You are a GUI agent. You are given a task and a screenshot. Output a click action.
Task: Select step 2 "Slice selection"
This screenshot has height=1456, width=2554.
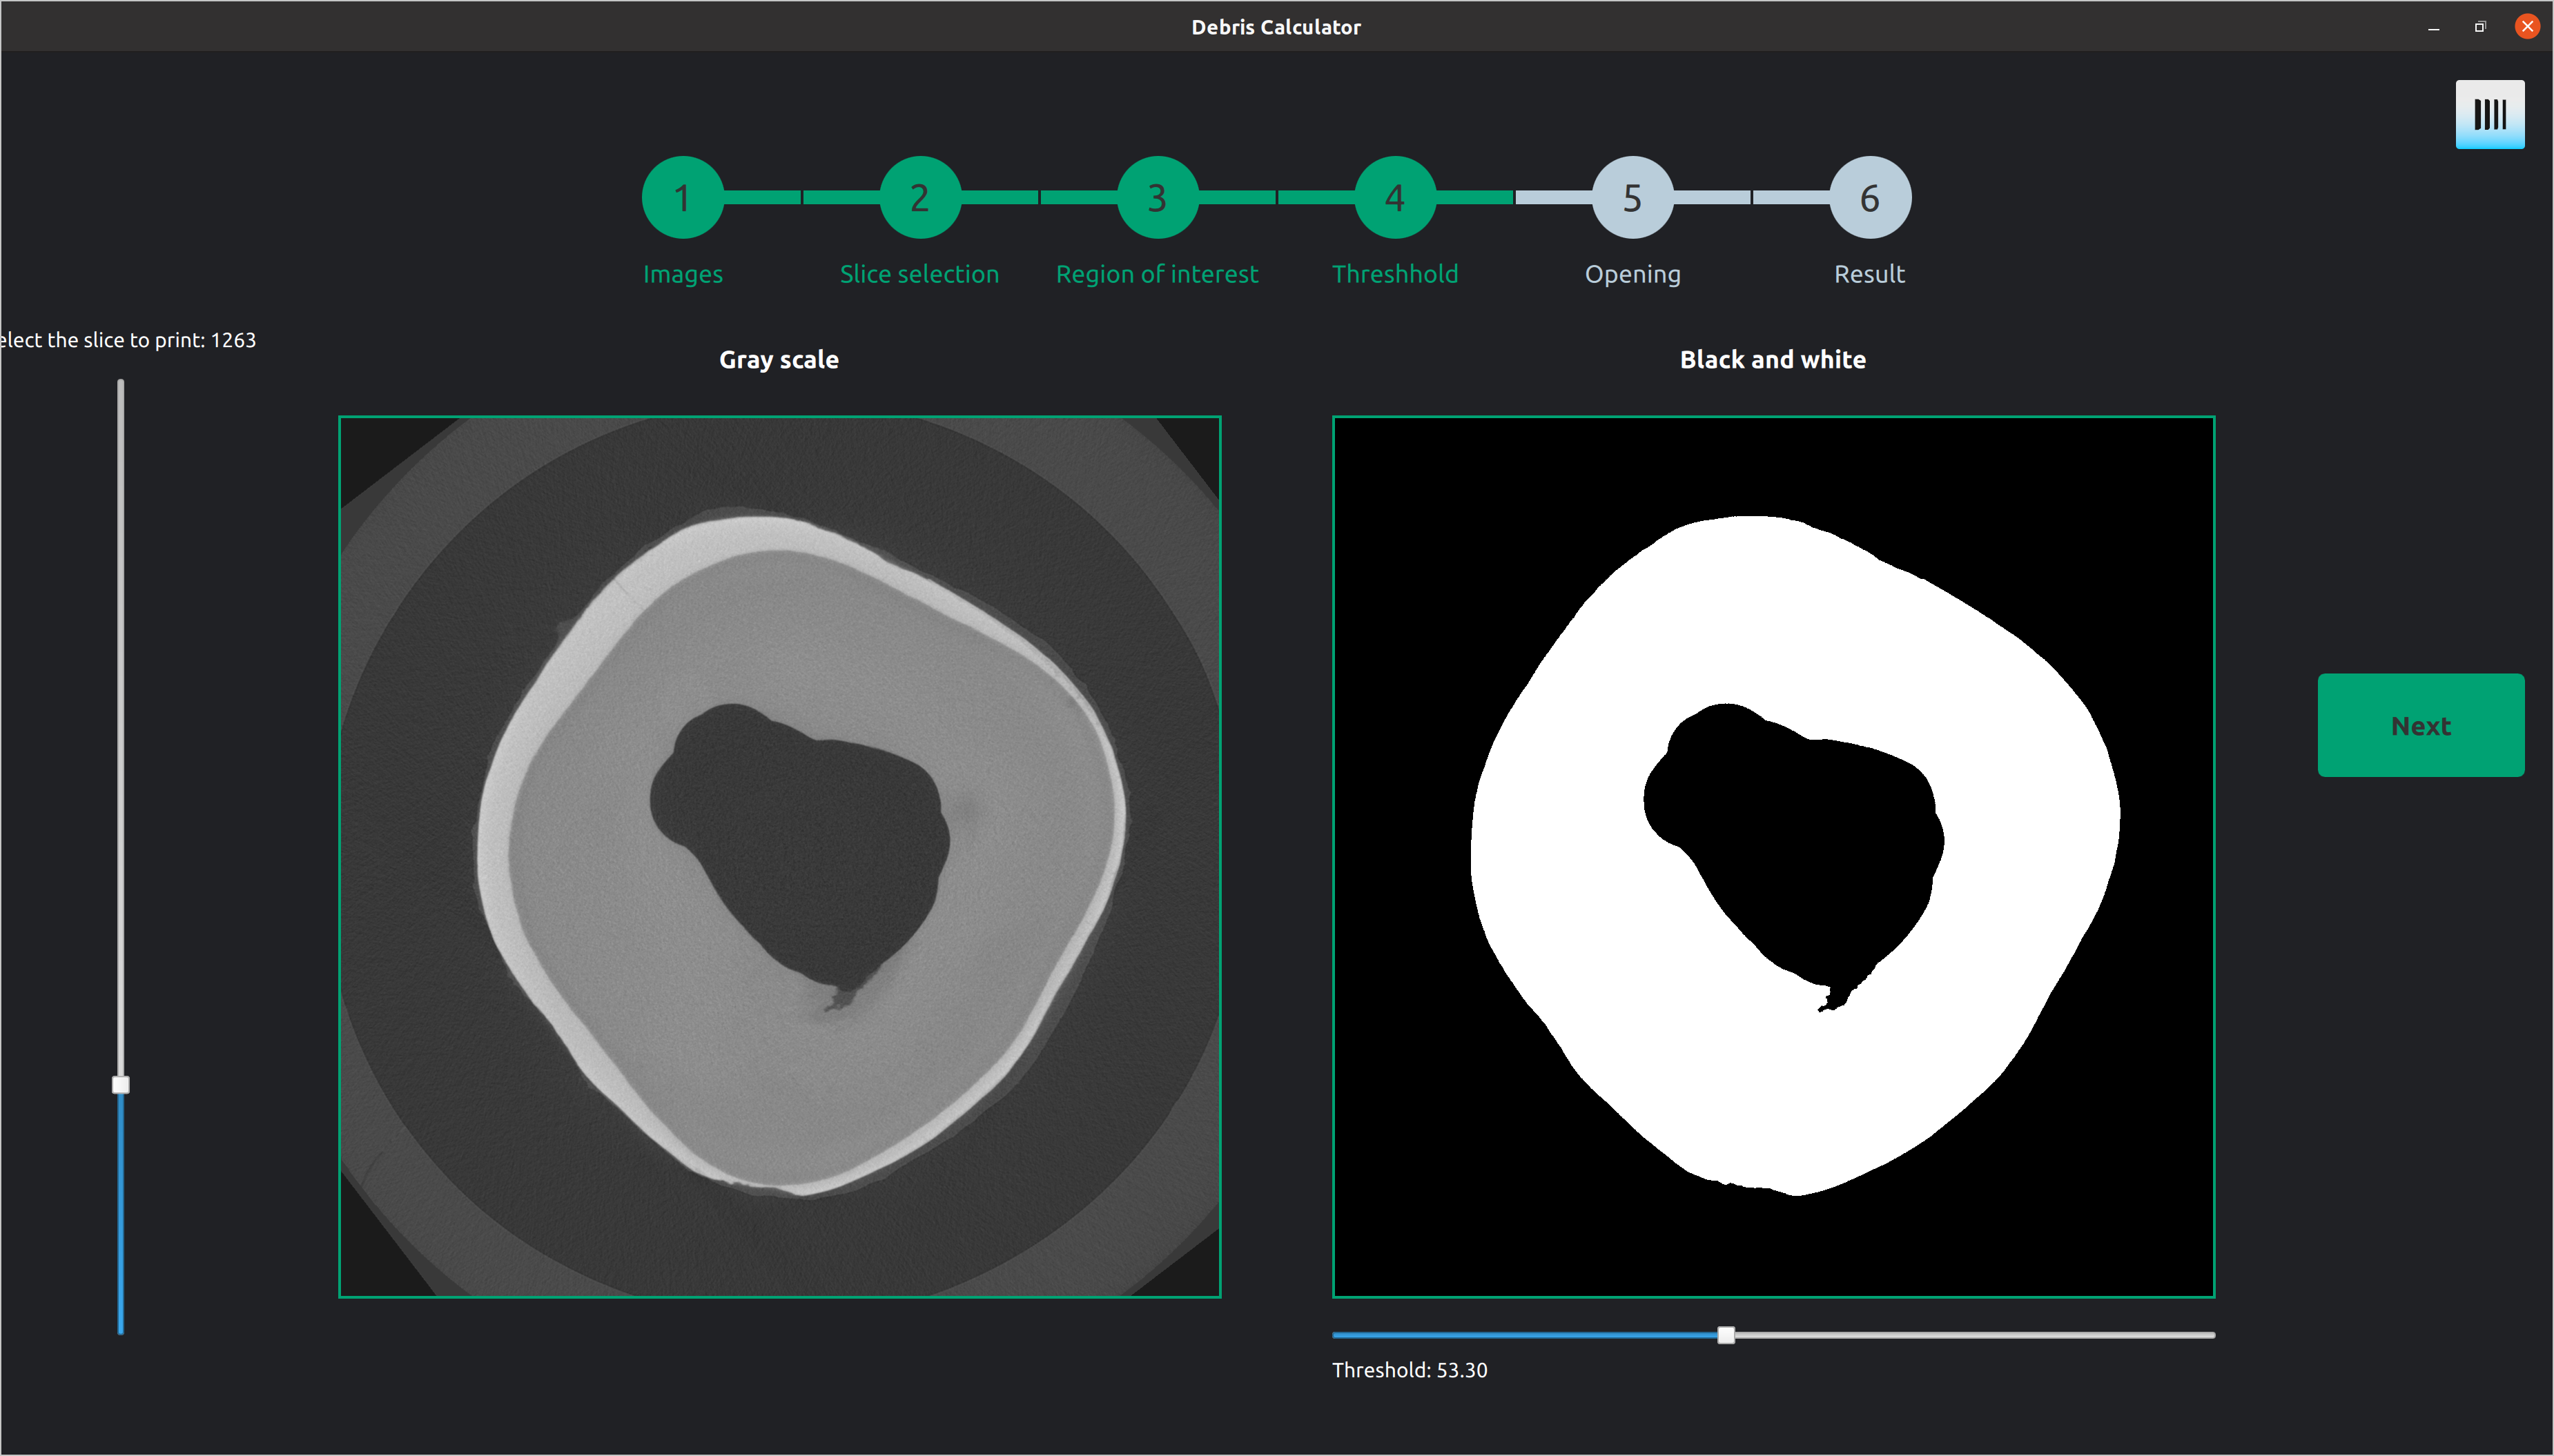point(918,197)
